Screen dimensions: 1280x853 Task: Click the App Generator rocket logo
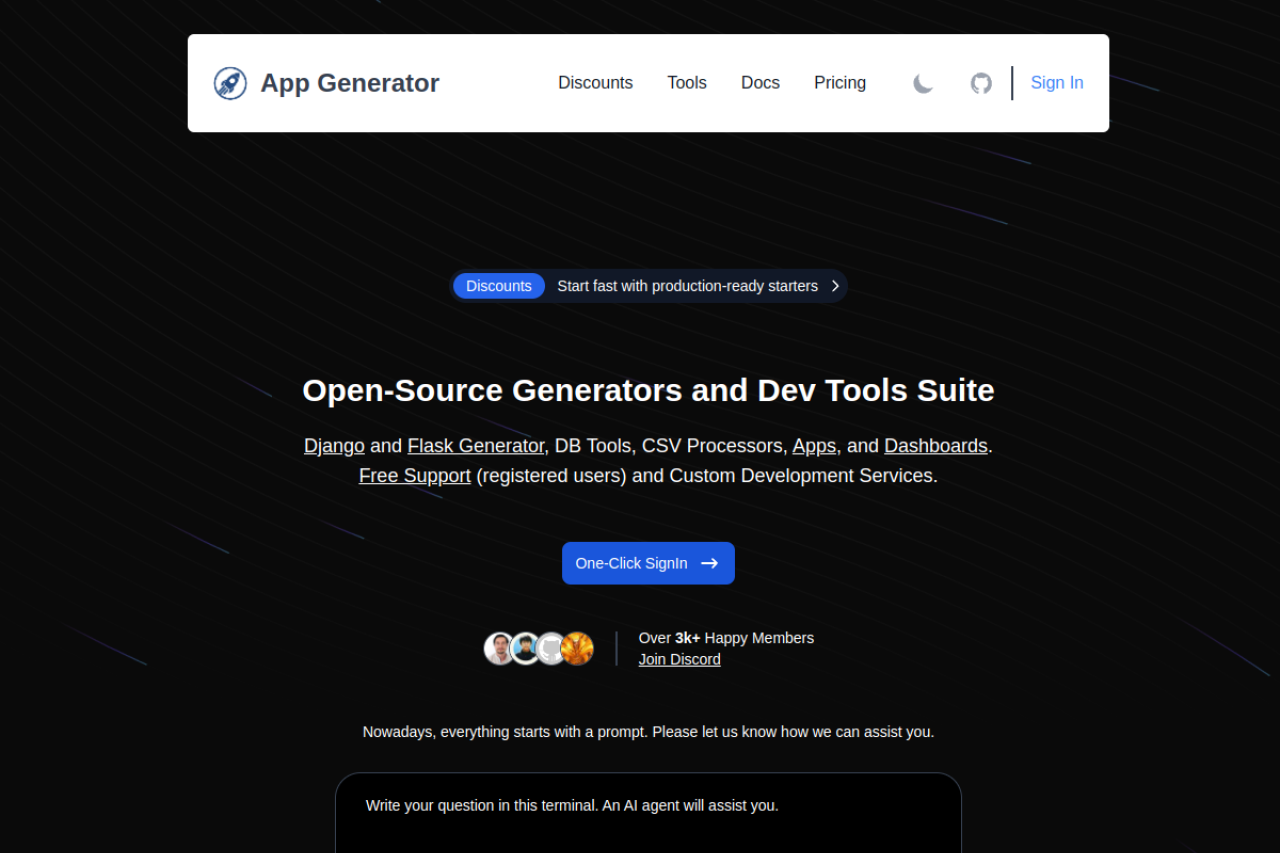230,83
